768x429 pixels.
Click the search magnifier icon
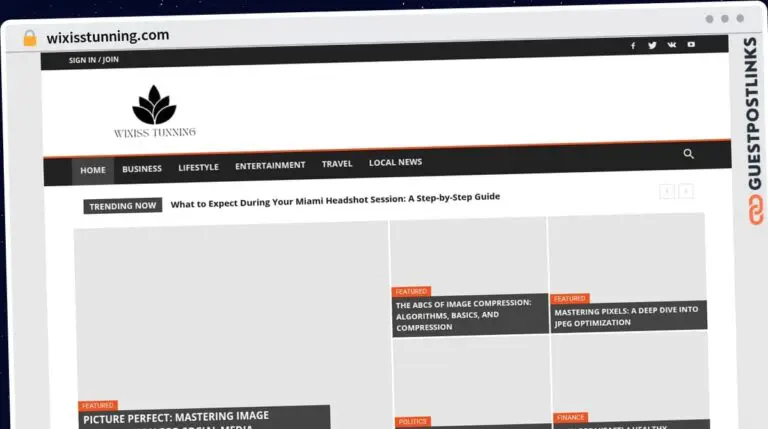(688, 154)
